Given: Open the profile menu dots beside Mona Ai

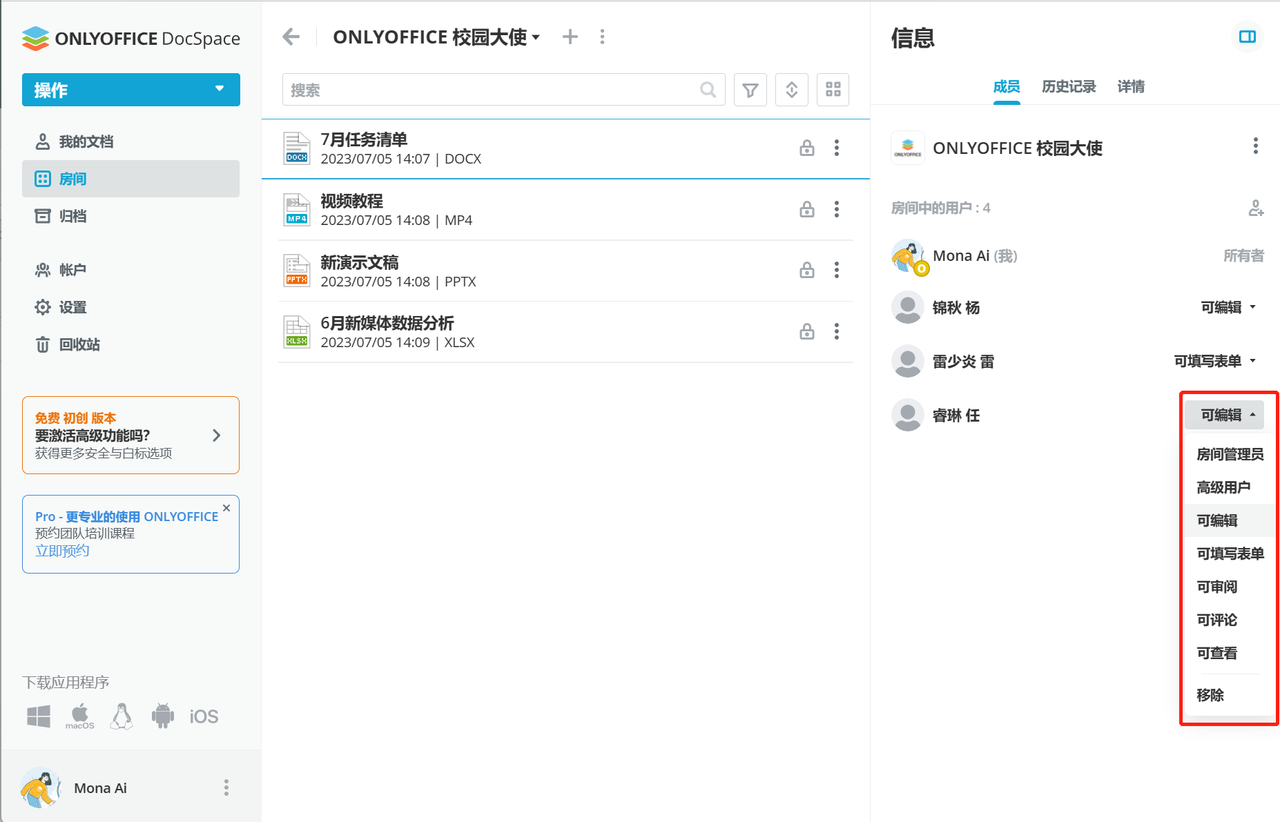Looking at the screenshot, I should click(226, 788).
